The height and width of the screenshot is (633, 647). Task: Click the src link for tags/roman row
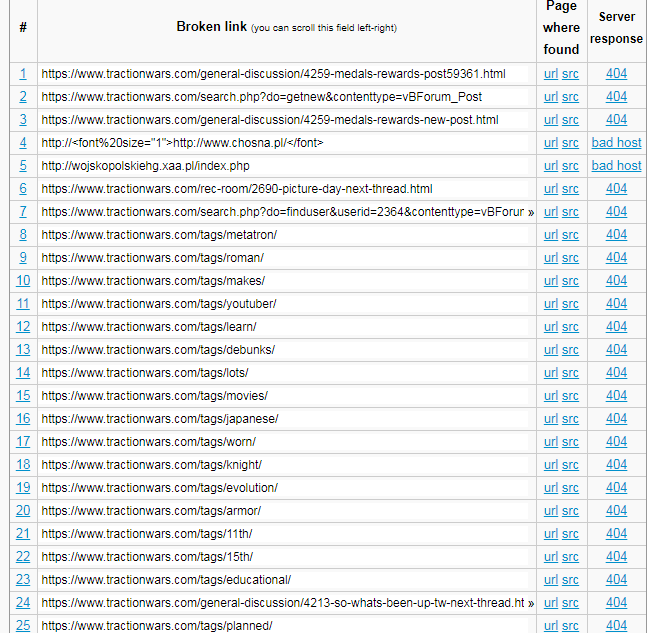click(570, 258)
